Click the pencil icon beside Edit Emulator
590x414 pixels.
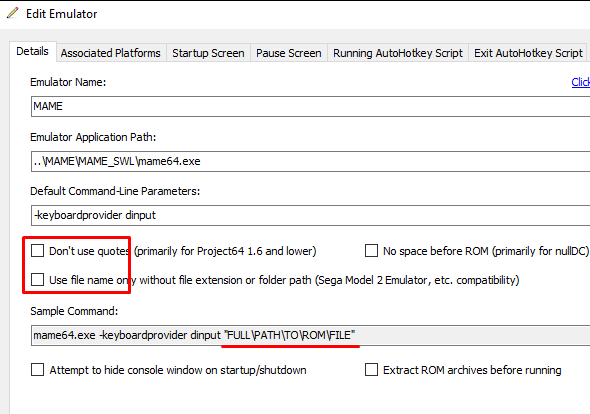12,13
